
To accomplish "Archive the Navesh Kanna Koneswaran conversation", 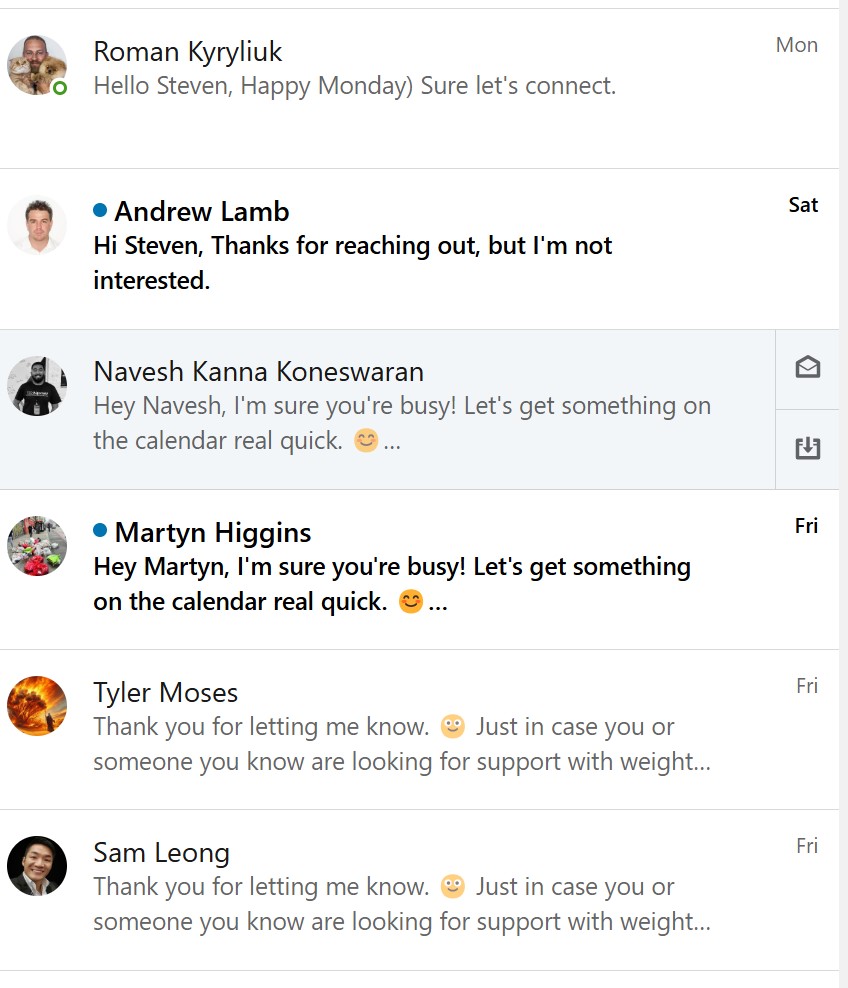I will [807, 449].
